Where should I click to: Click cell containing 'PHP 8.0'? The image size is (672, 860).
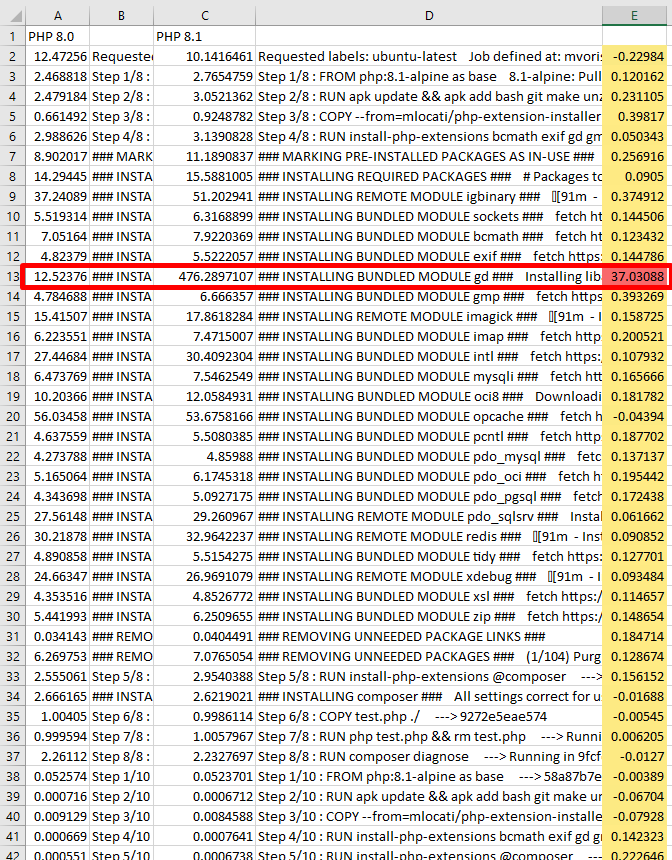[x=58, y=37]
